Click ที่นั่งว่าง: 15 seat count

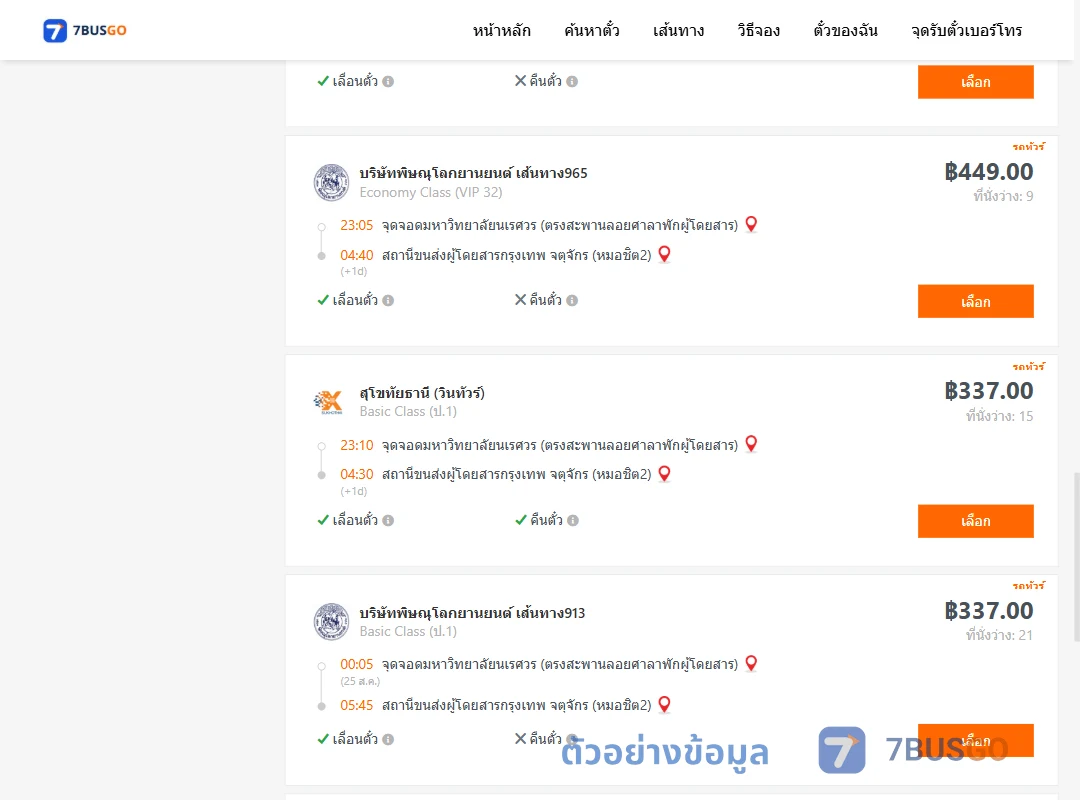pyautogui.click(x=999, y=416)
